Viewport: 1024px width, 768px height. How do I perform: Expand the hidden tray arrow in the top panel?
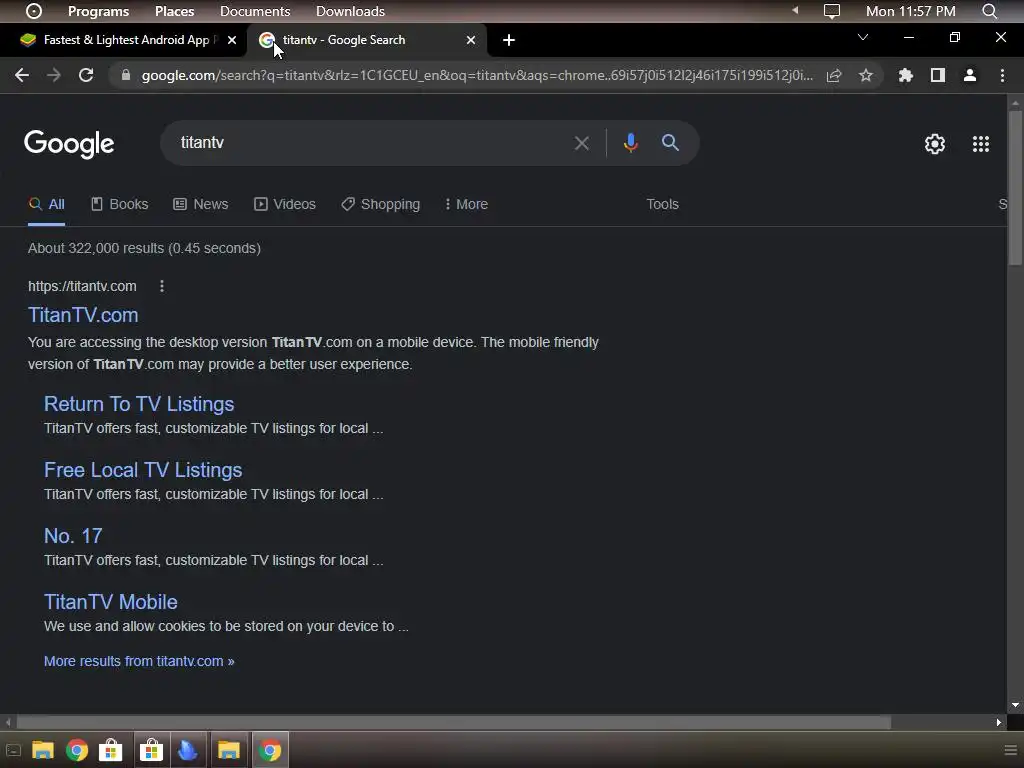click(795, 10)
